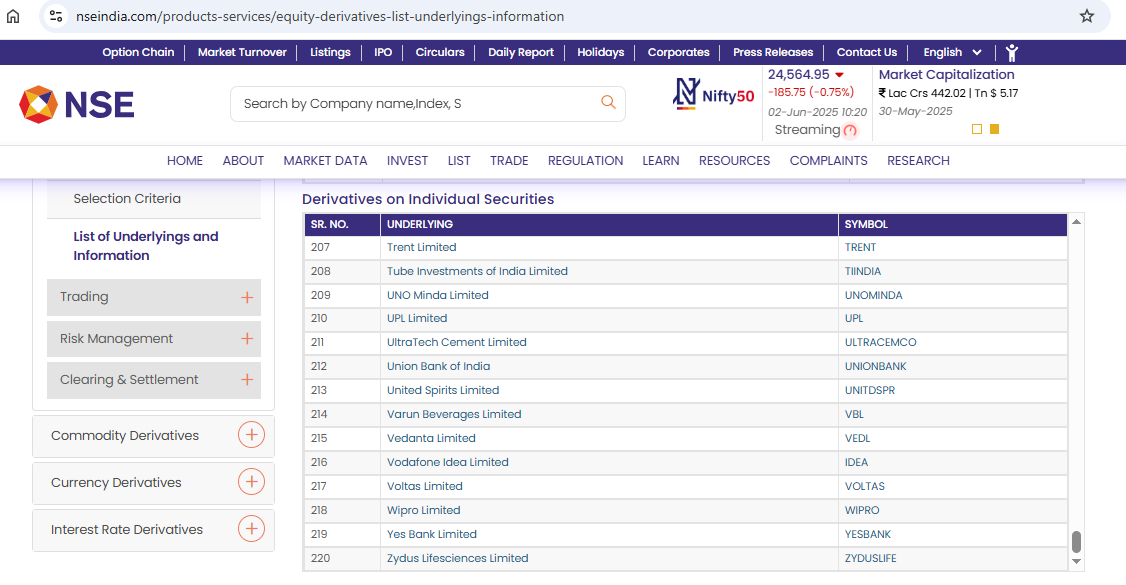Open the Circulars link

[439, 52]
